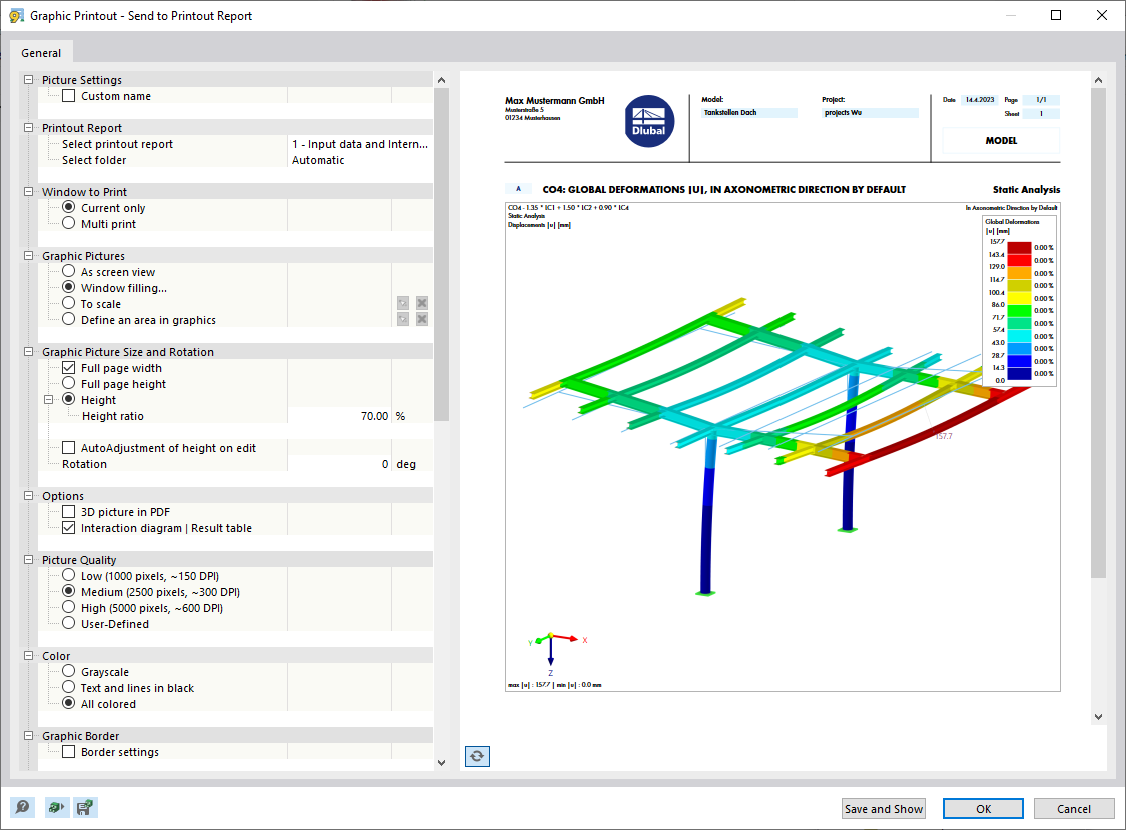Select User-Defined picture quality
Image resolution: width=1126 pixels, height=830 pixels.
point(68,623)
